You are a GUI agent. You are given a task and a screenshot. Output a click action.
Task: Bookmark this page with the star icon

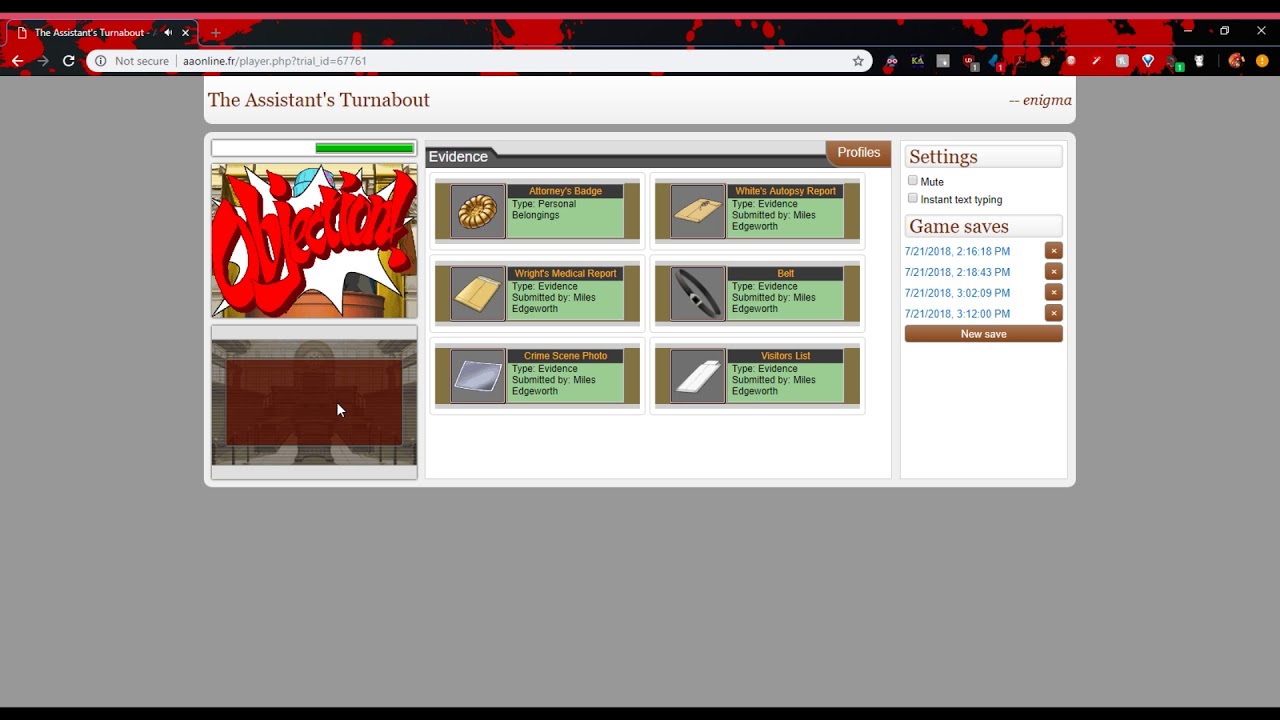(858, 61)
